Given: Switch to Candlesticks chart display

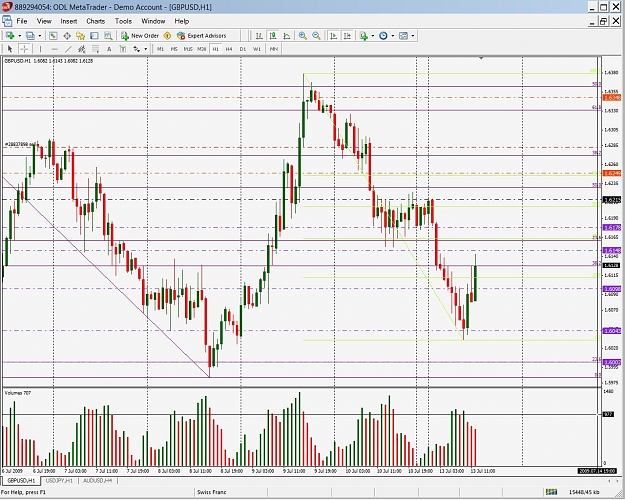Looking at the screenshot, I should coord(273,36).
